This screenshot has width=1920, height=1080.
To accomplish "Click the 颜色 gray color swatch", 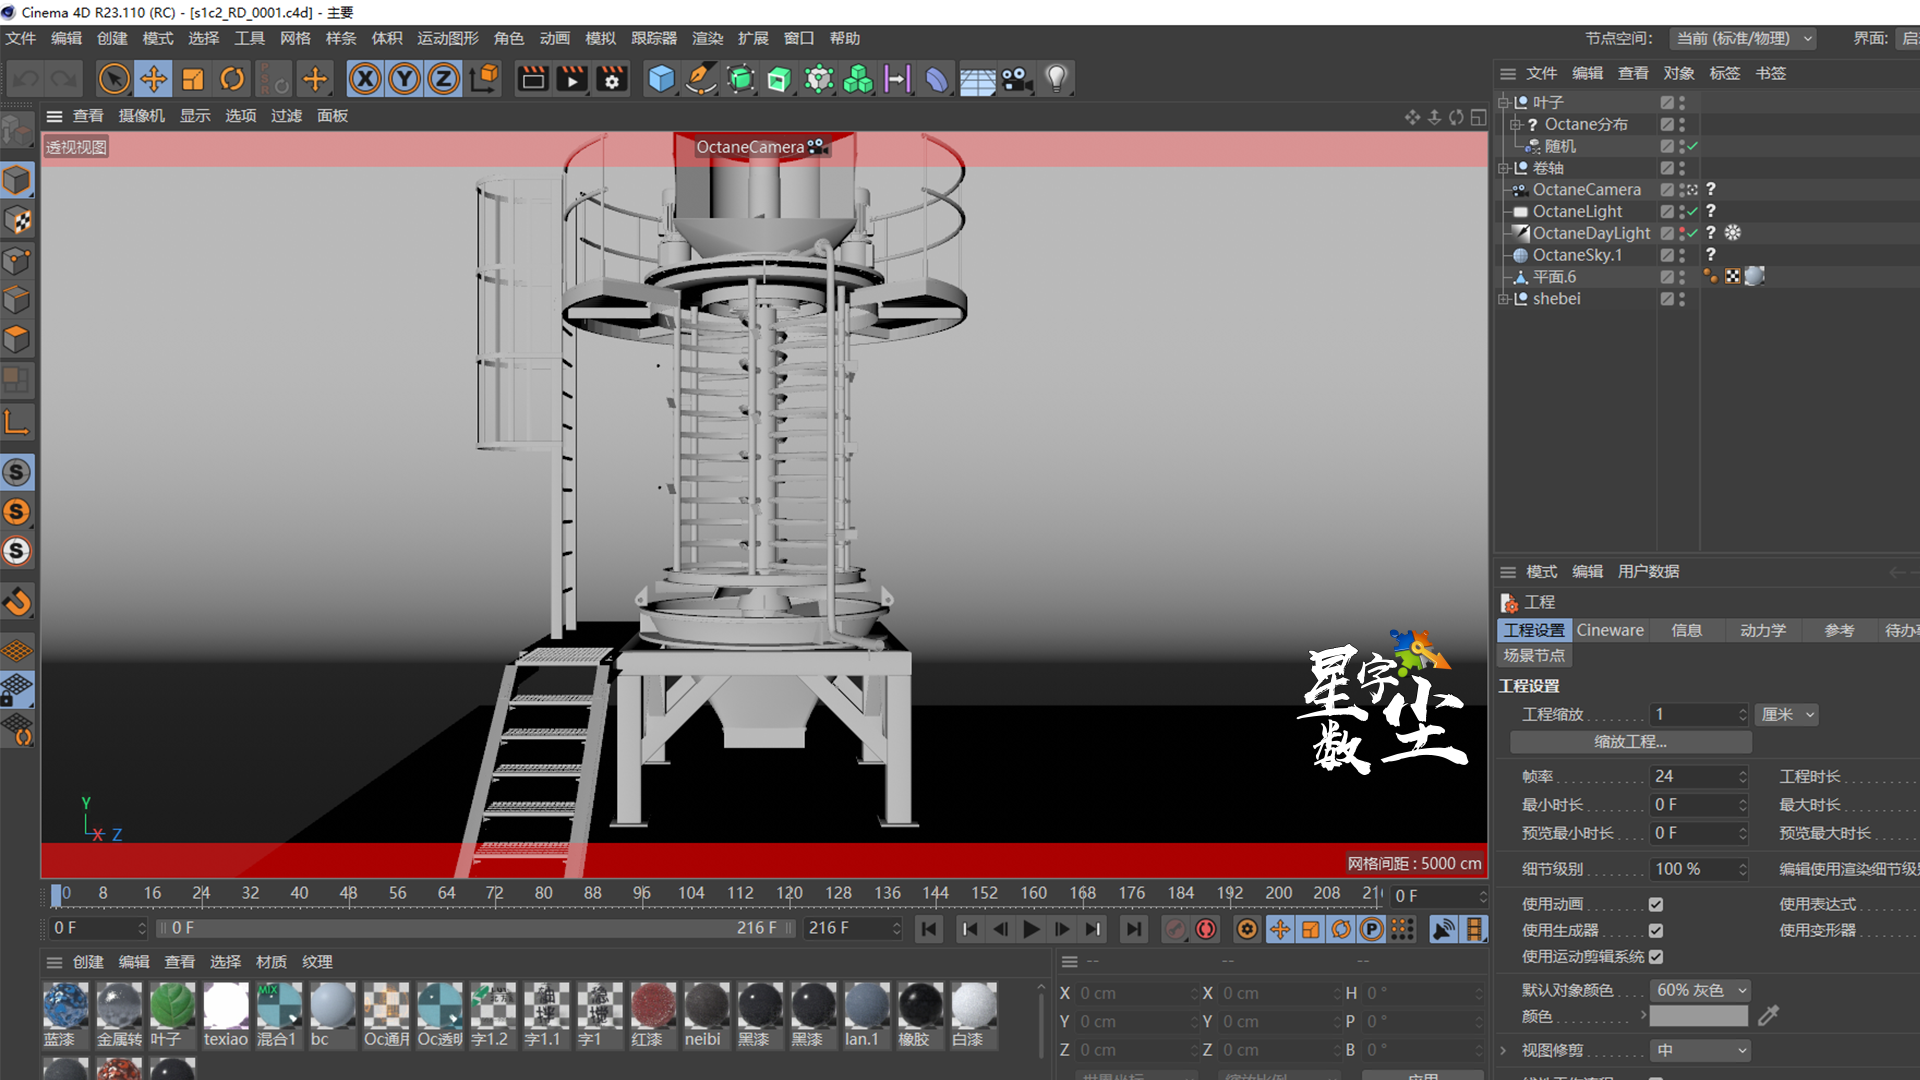I will point(1698,1016).
